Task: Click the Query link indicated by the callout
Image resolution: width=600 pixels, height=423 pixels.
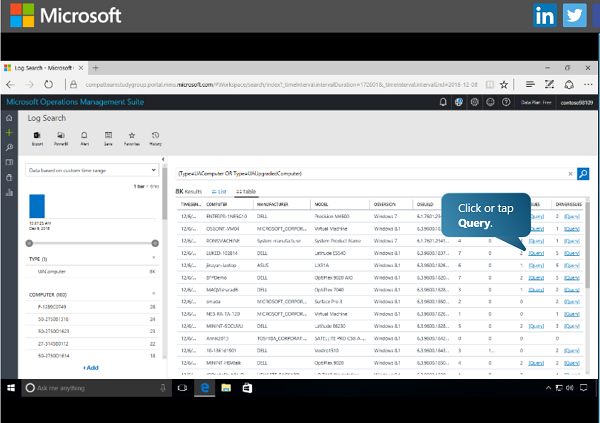Action: coord(536,253)
